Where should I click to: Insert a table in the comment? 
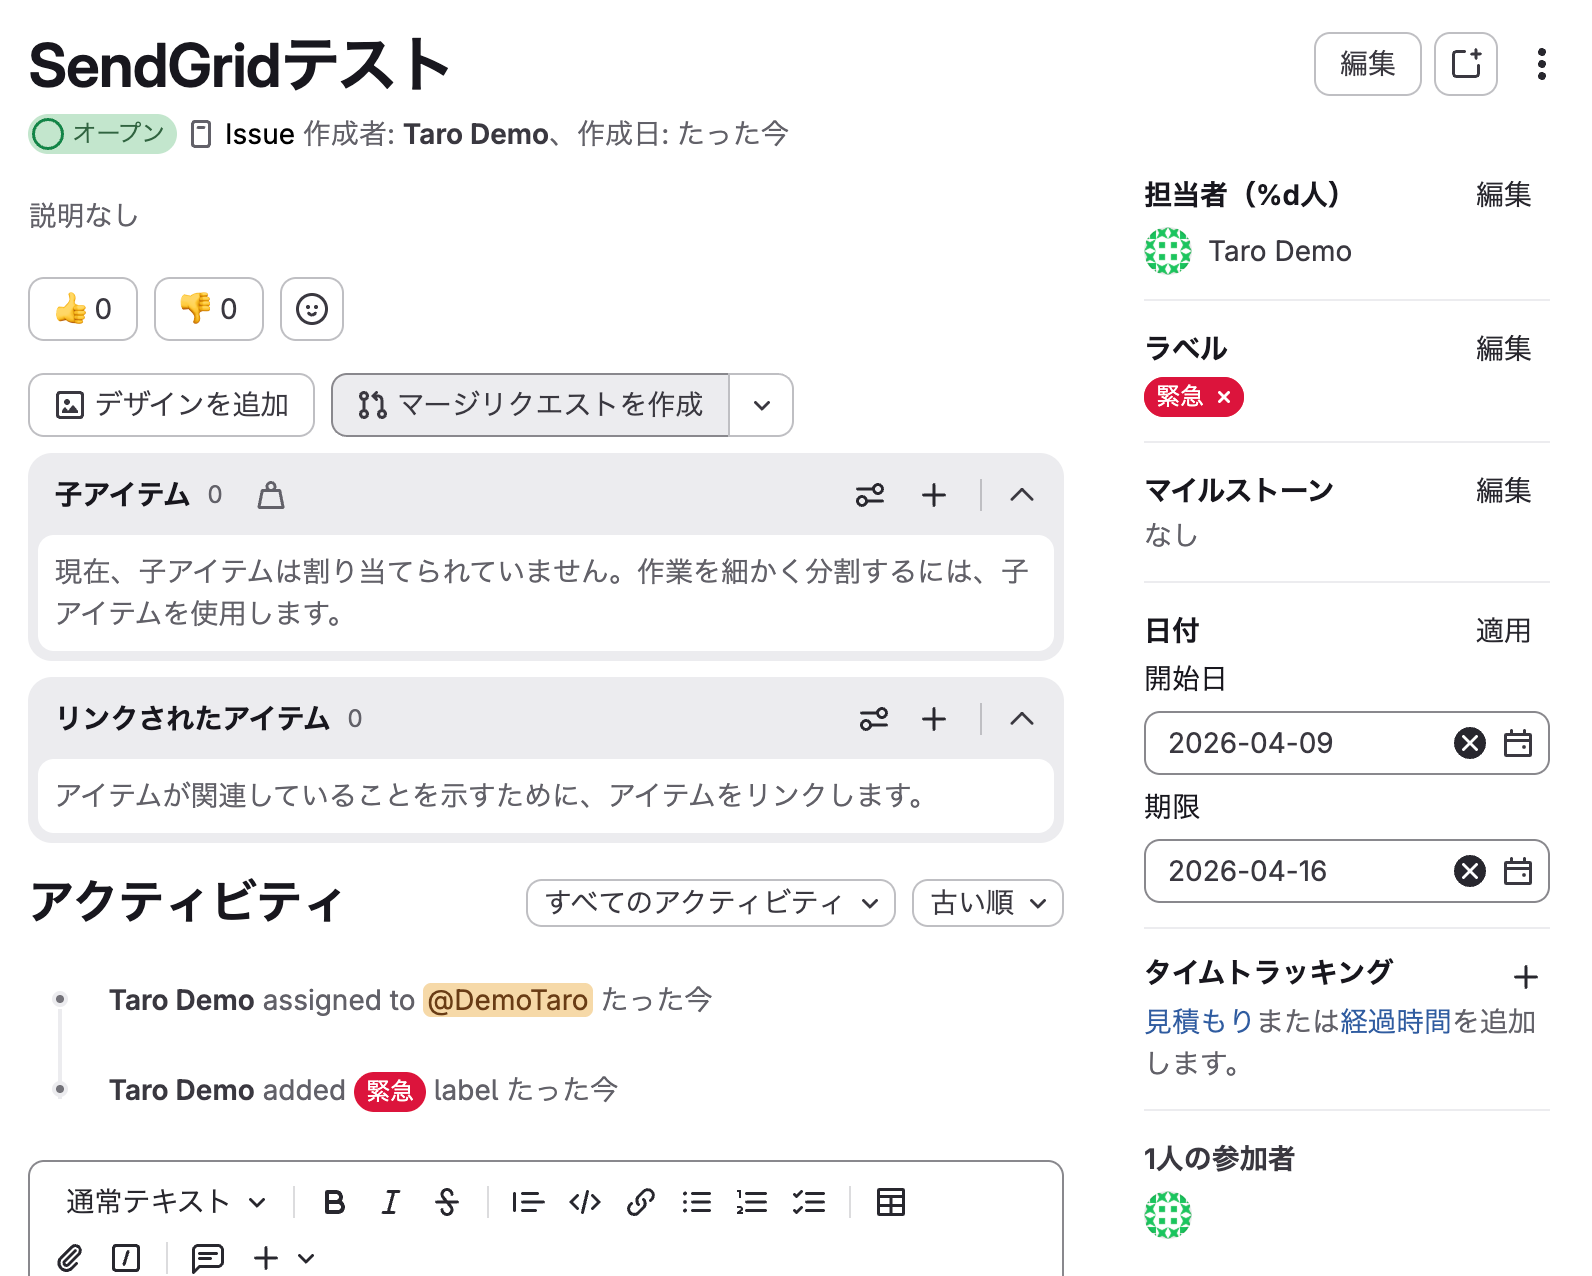(890, 1202)
